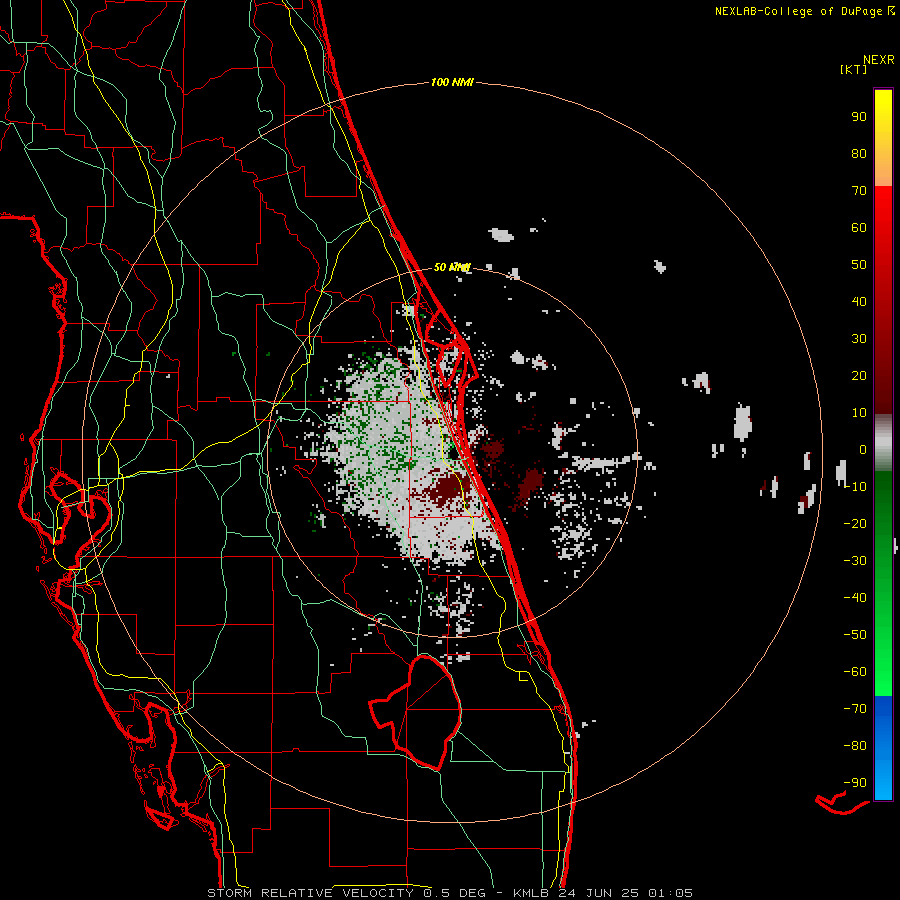Image resolution: width=900 pixels, height=900 pixels.
Task: Click the 30 knot scale value
Action: (x=859, y=339)
